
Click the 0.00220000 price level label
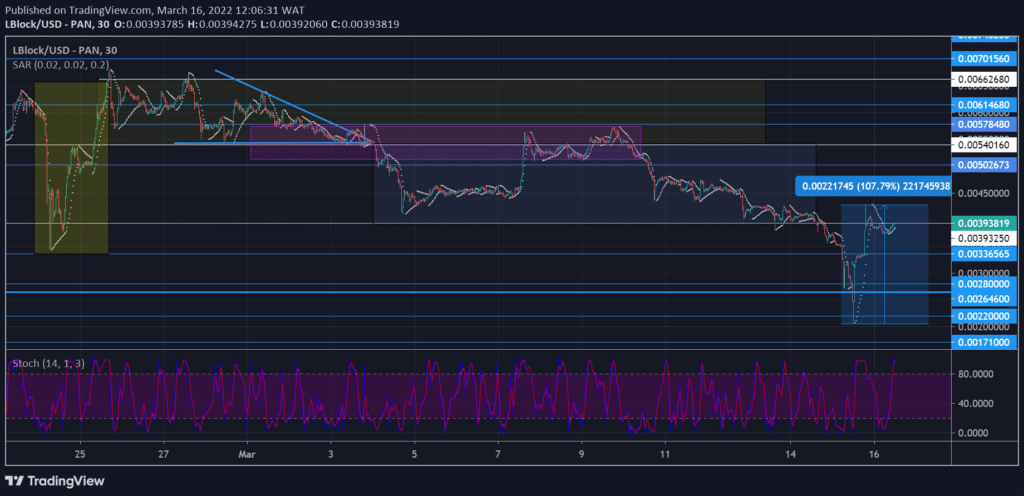click(983, 316)
